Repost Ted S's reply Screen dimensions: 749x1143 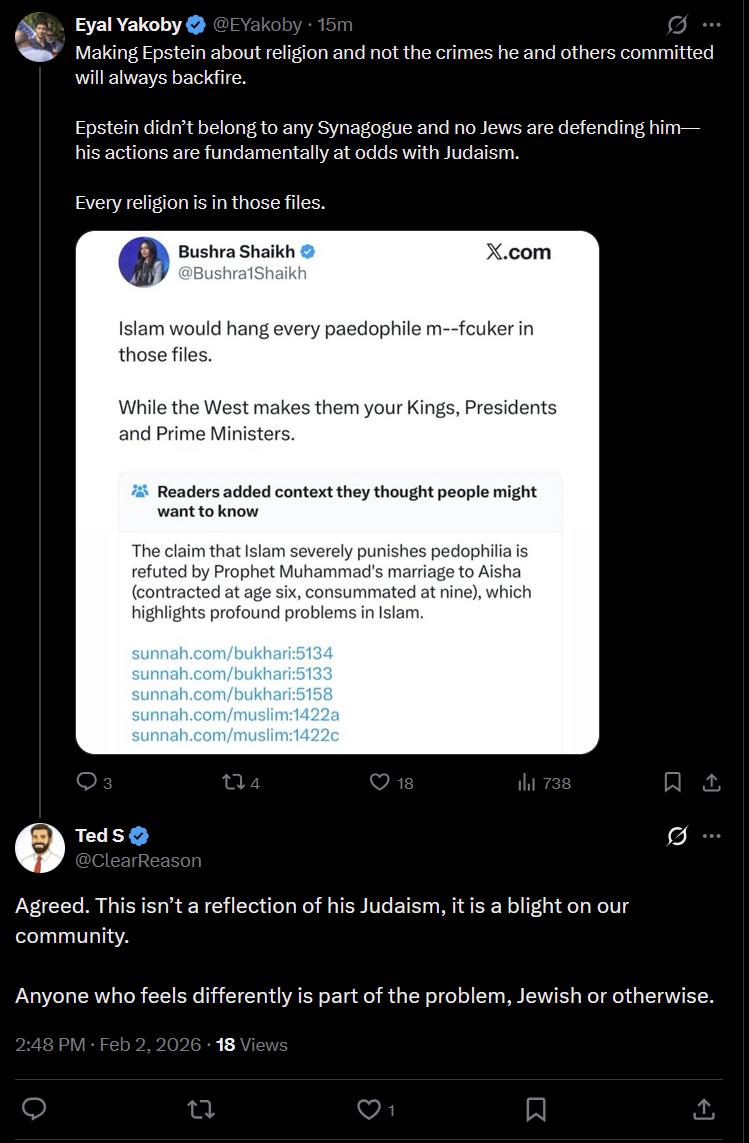[200, 1108]
